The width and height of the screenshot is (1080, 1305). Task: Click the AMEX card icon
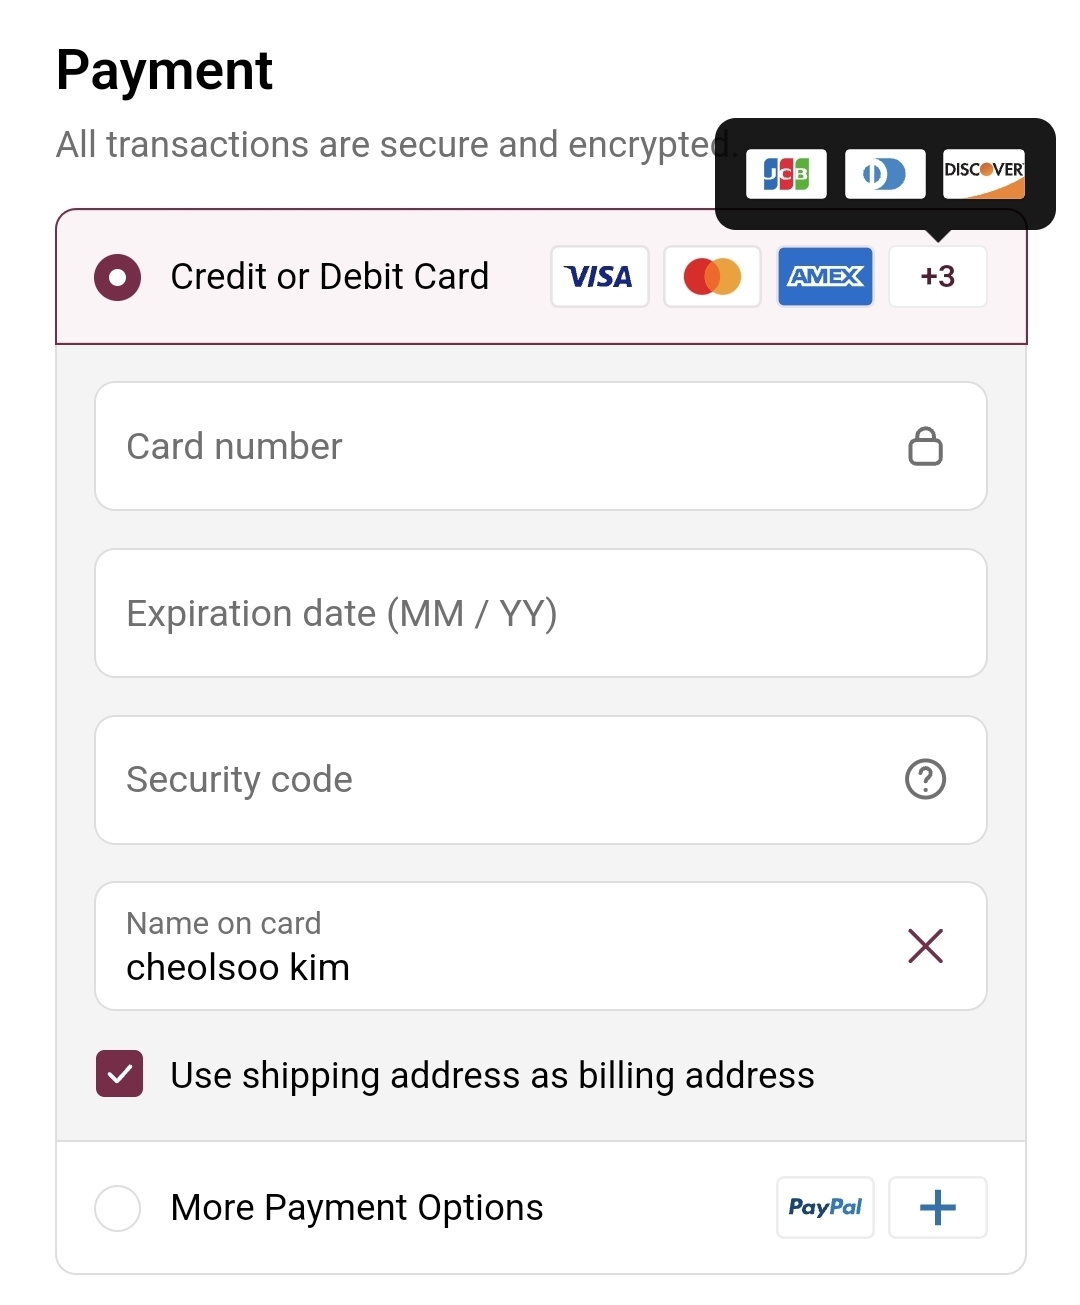(825, 277)
